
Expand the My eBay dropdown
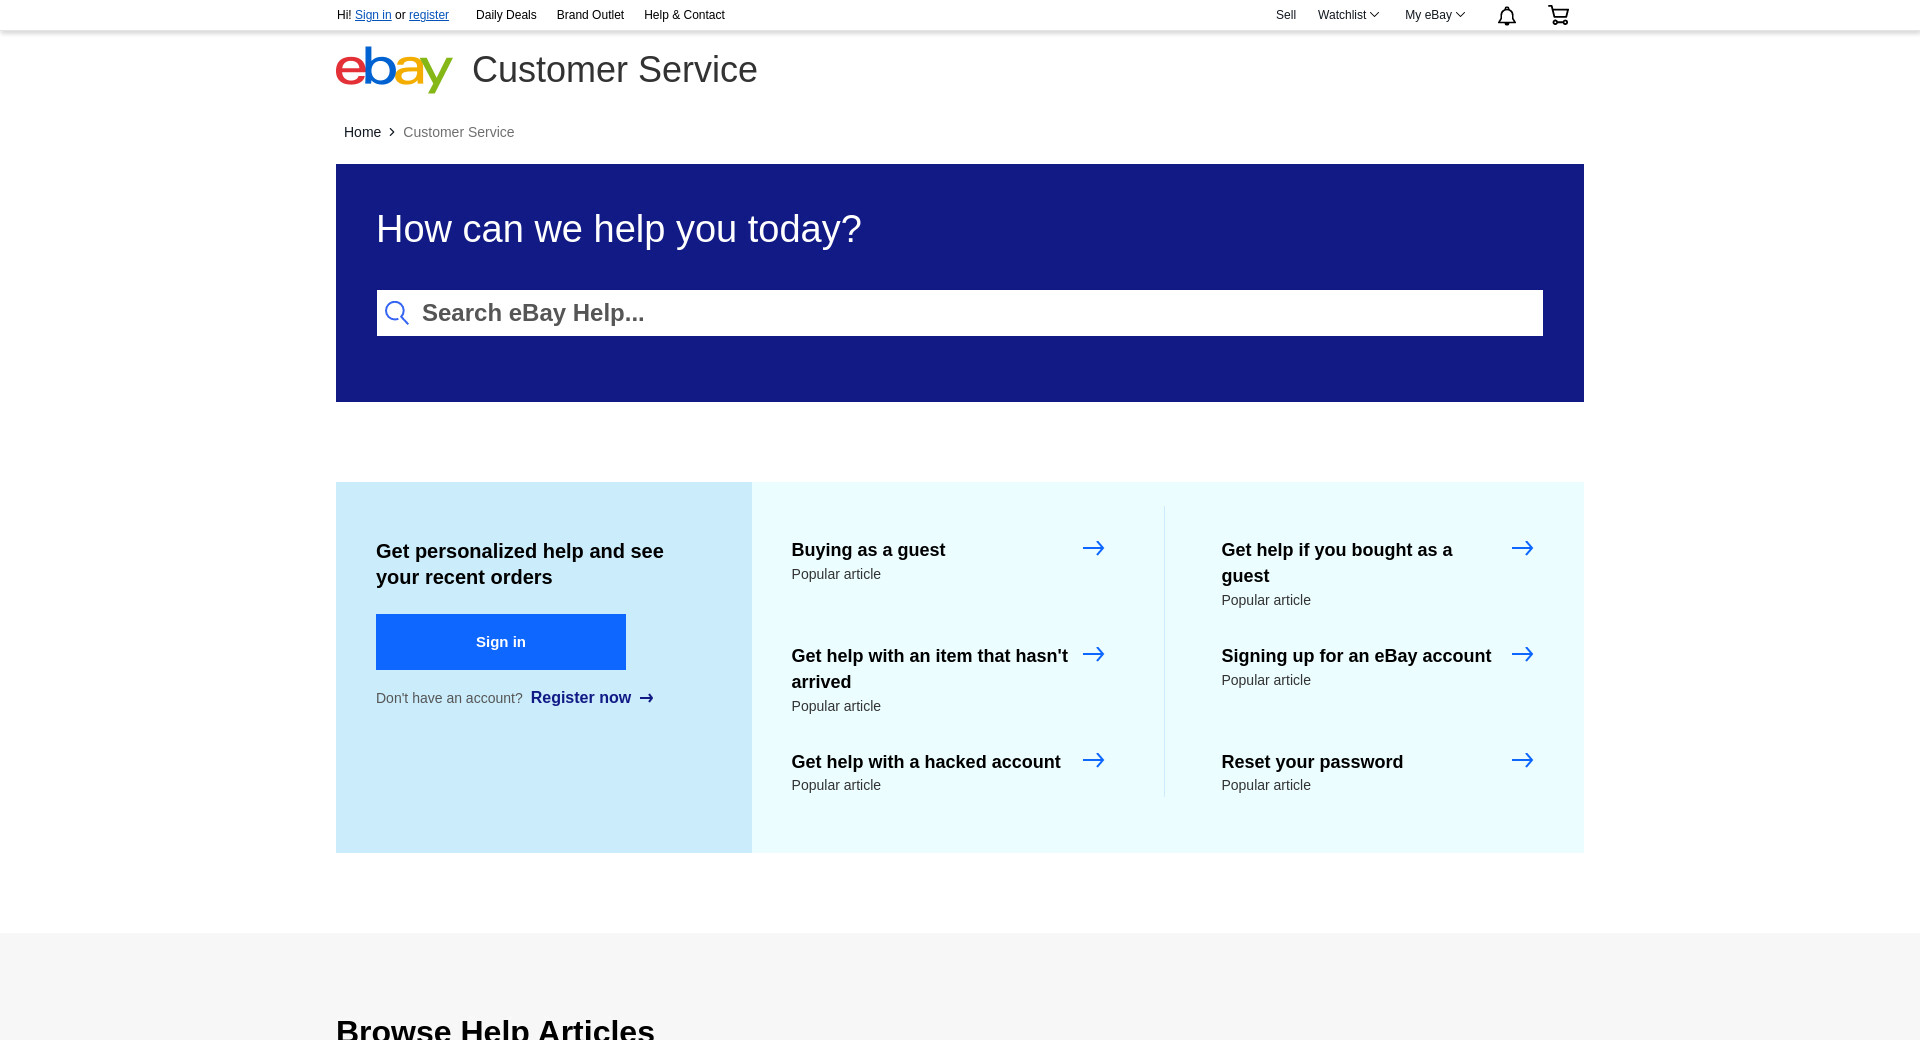[1434, 15]
